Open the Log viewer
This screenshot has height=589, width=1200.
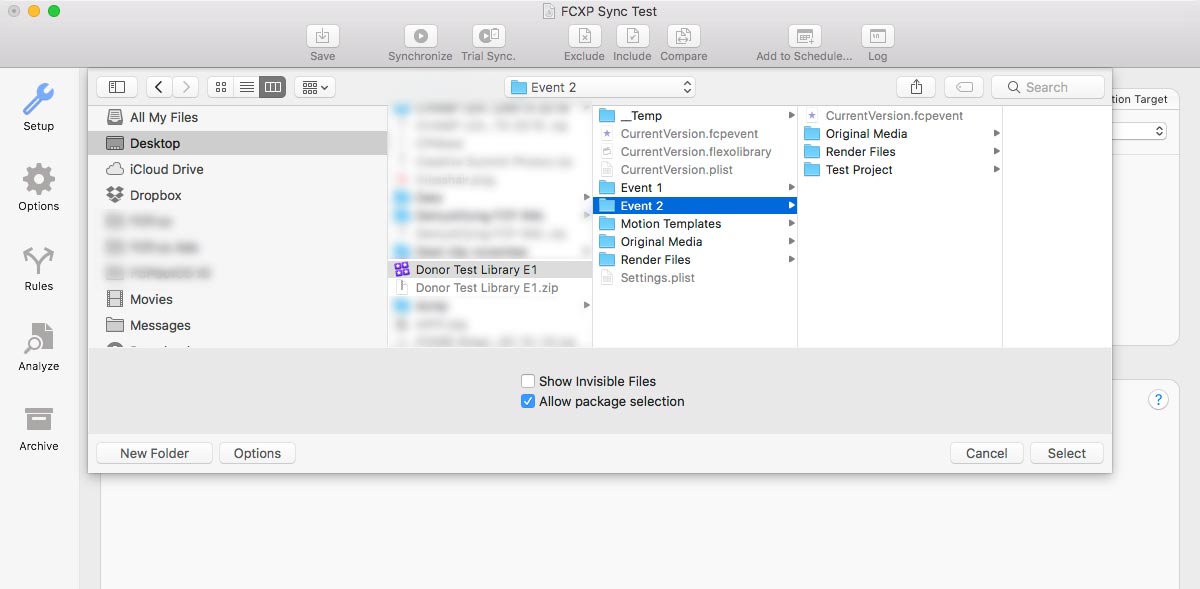click(877, 36)
